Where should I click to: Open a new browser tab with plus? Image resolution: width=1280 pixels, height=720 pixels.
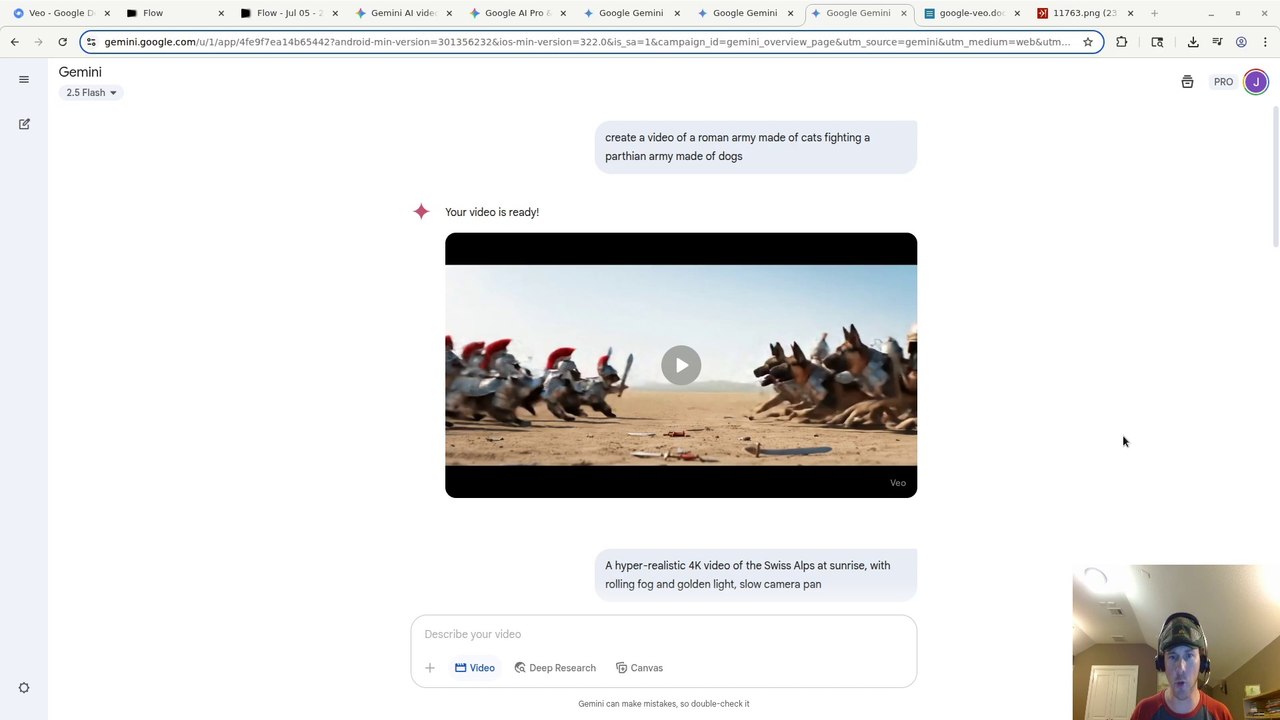click(1154, 13)
